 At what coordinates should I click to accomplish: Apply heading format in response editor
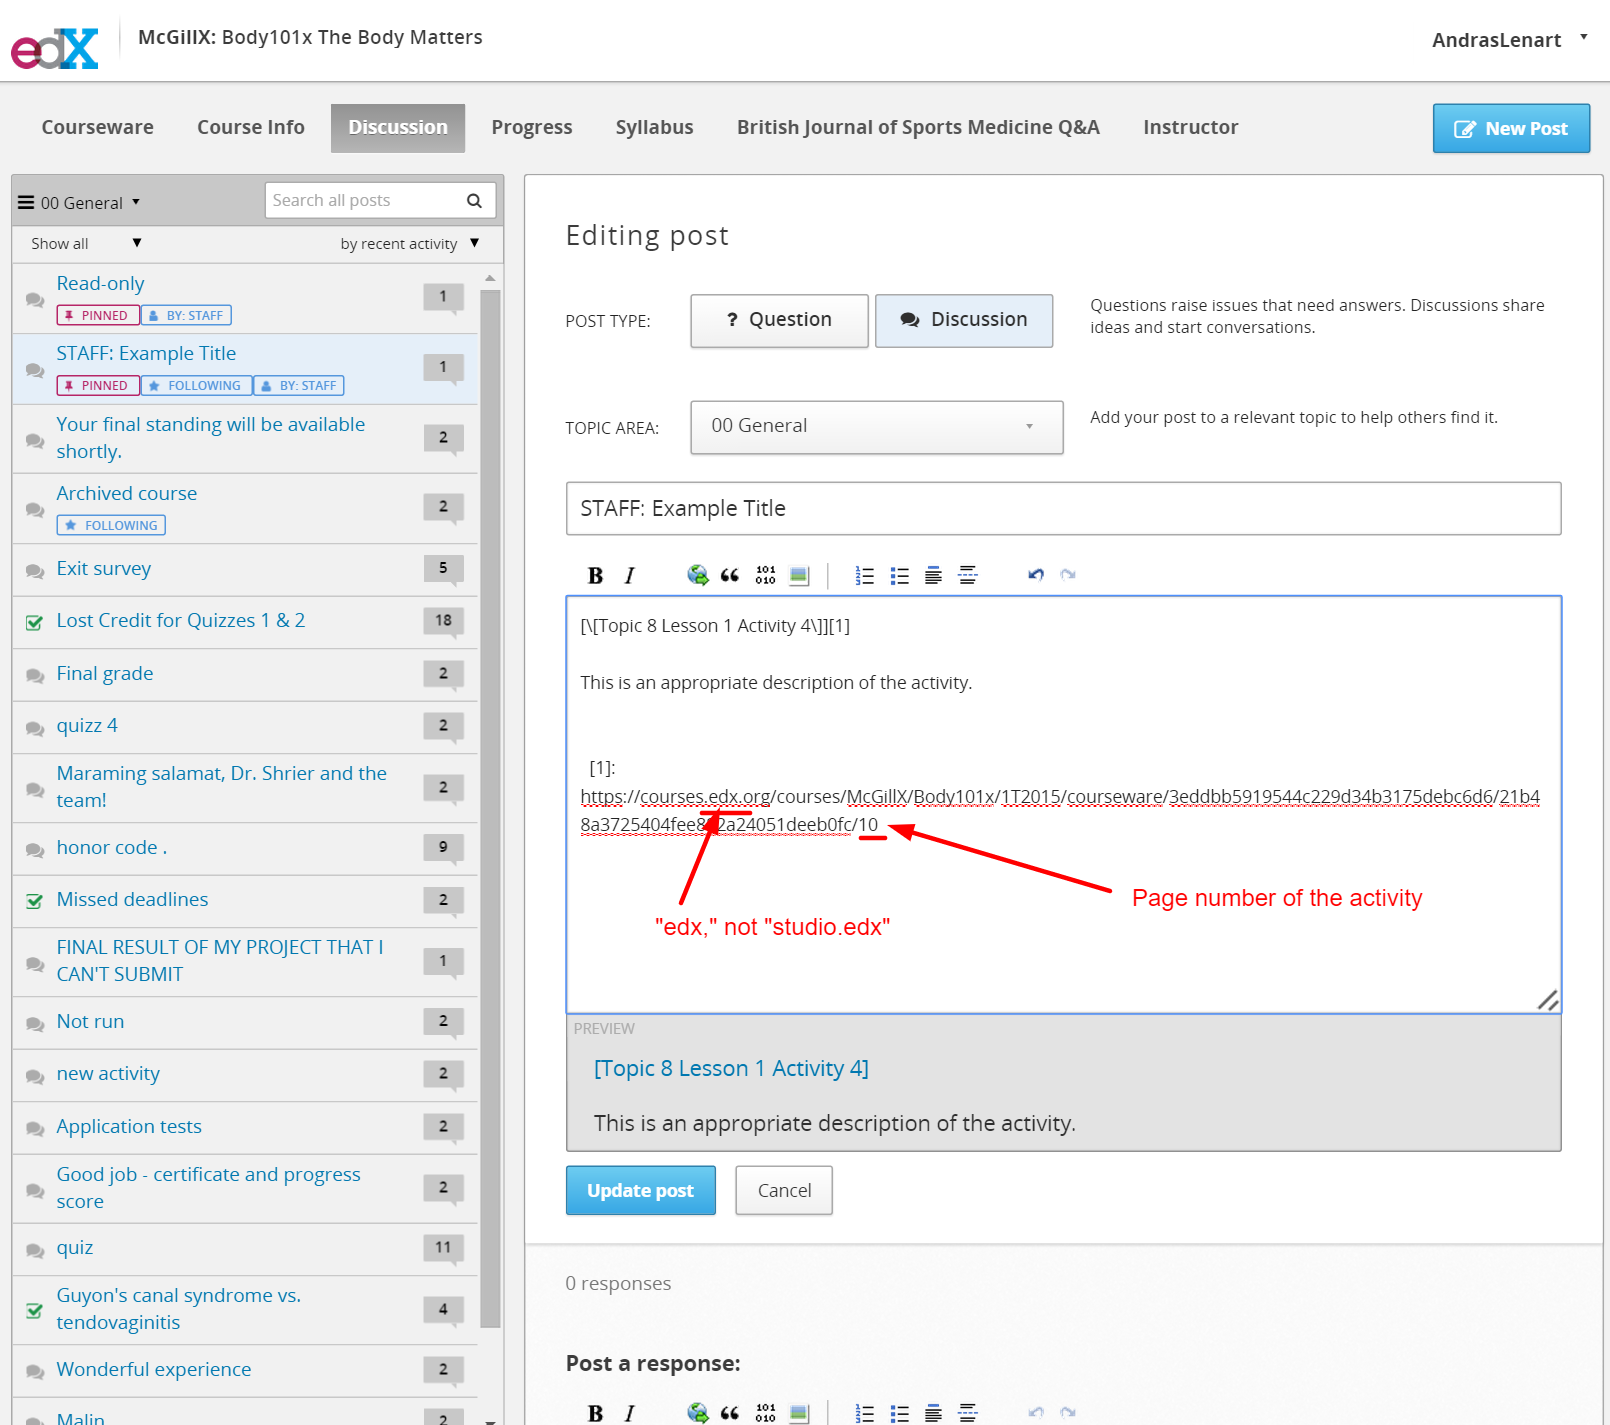click(933, 1413)
